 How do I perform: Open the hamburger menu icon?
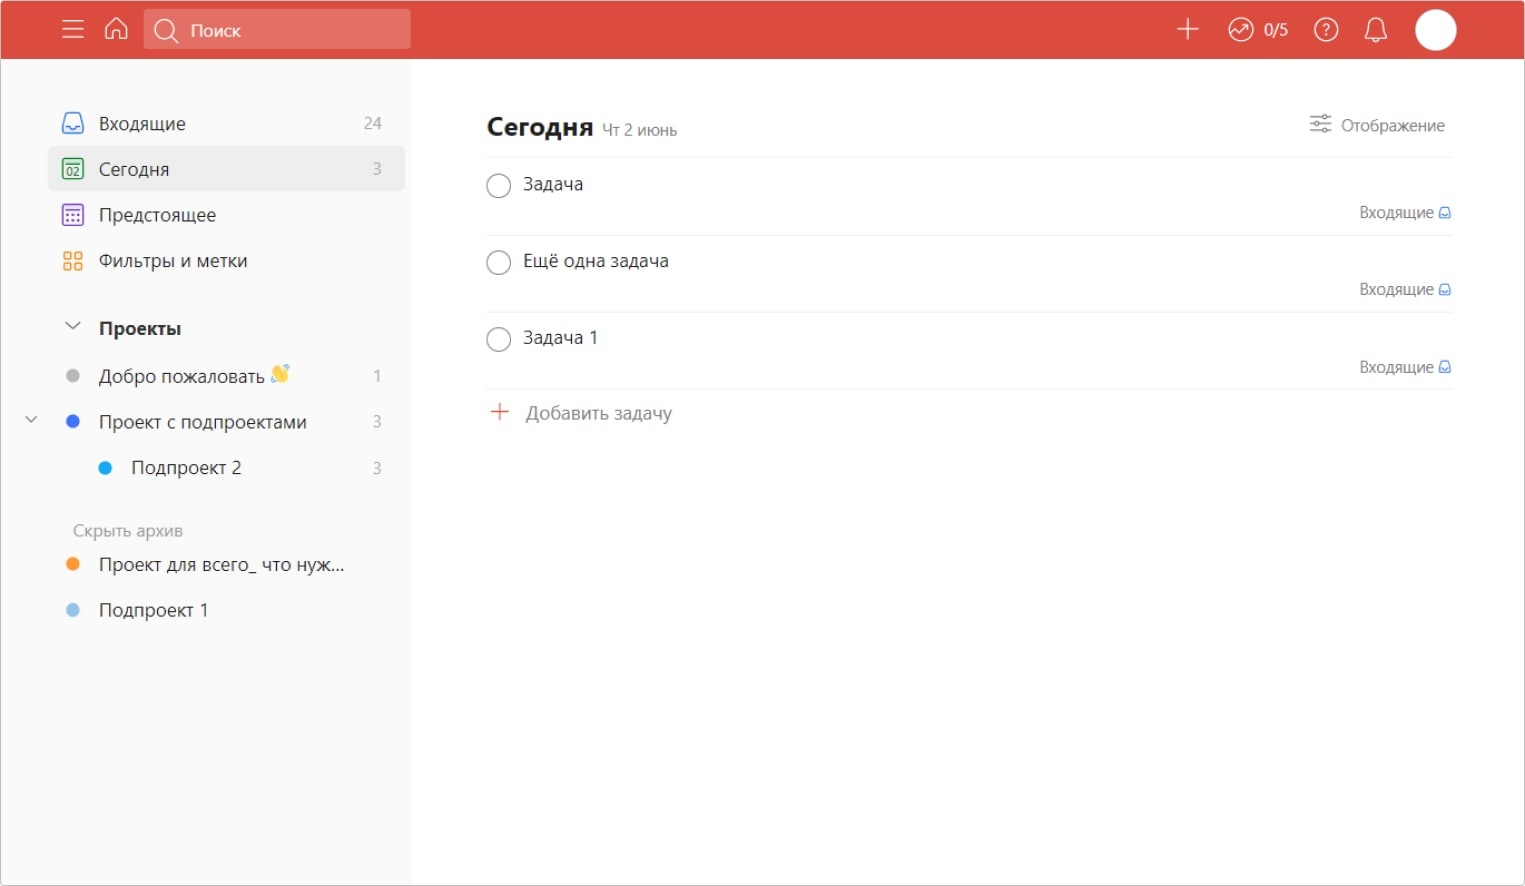pos(73,30)
